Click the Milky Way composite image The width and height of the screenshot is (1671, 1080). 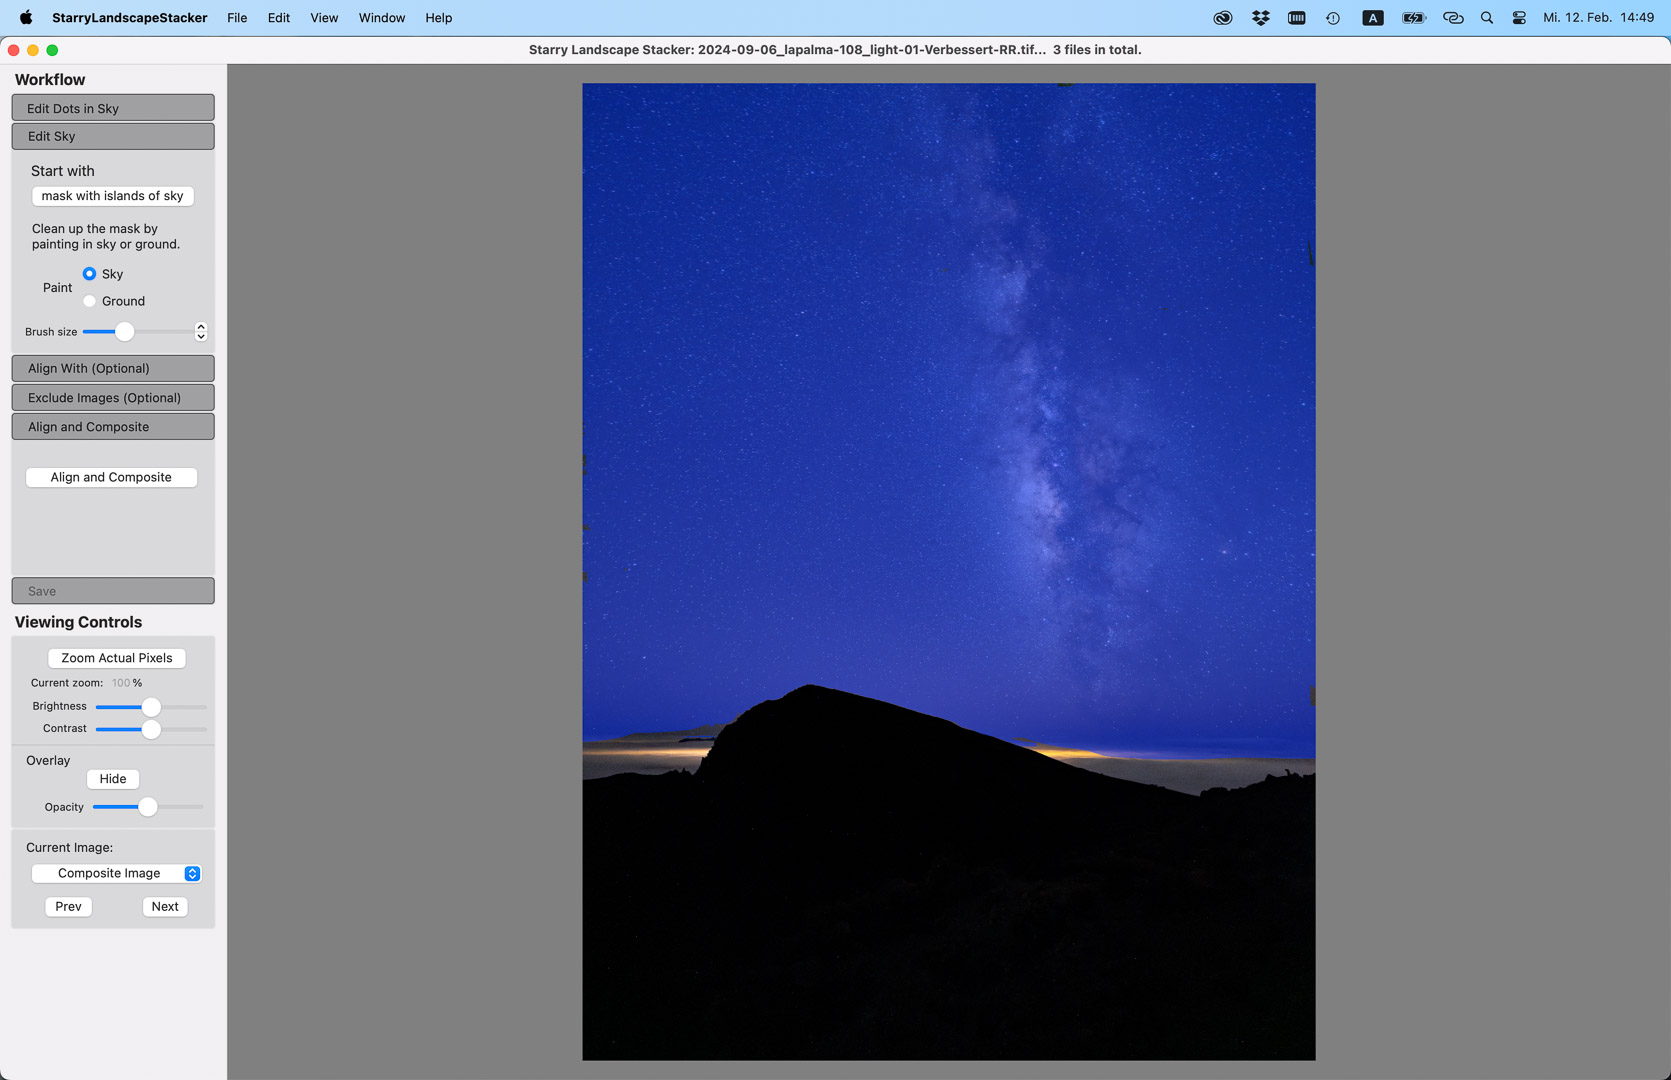[x=949, y=571]
